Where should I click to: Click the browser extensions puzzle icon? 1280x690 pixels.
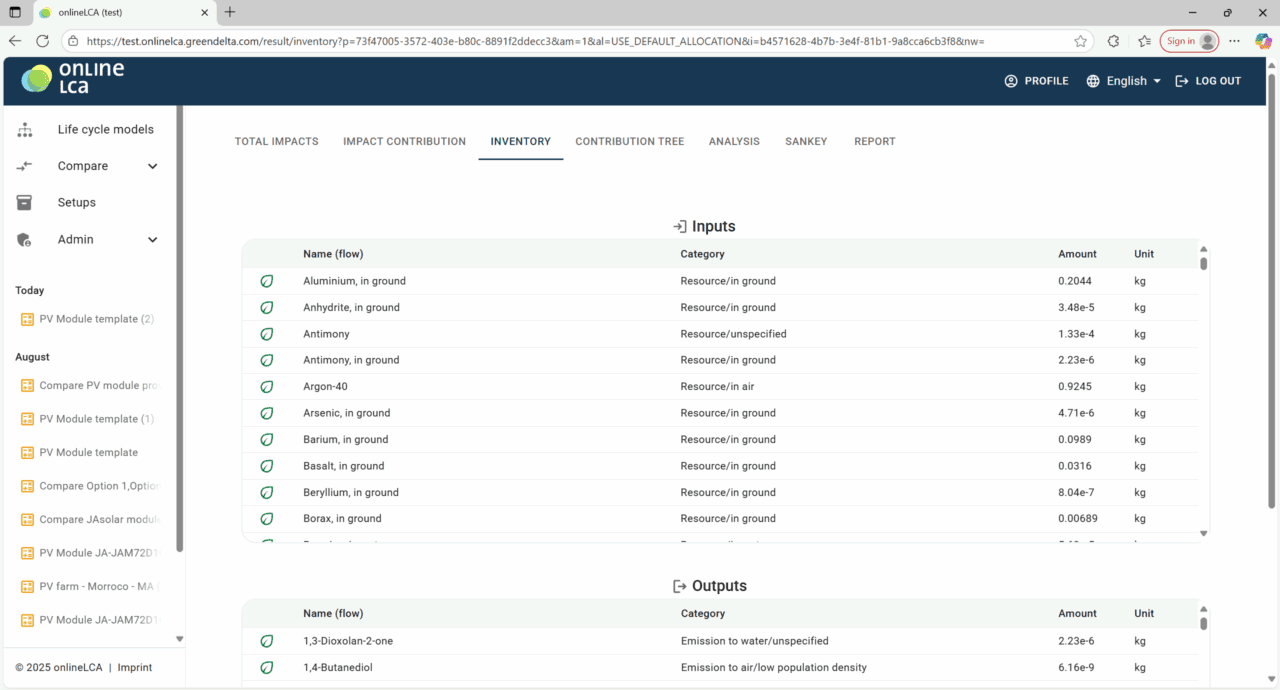[x=1113, y=41]
